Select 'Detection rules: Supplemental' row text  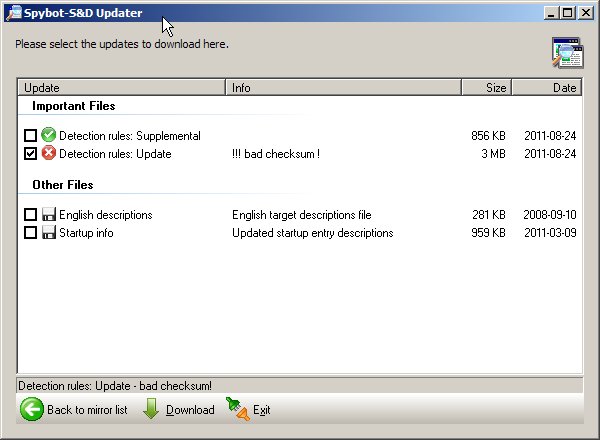click(x=130, y=136)
